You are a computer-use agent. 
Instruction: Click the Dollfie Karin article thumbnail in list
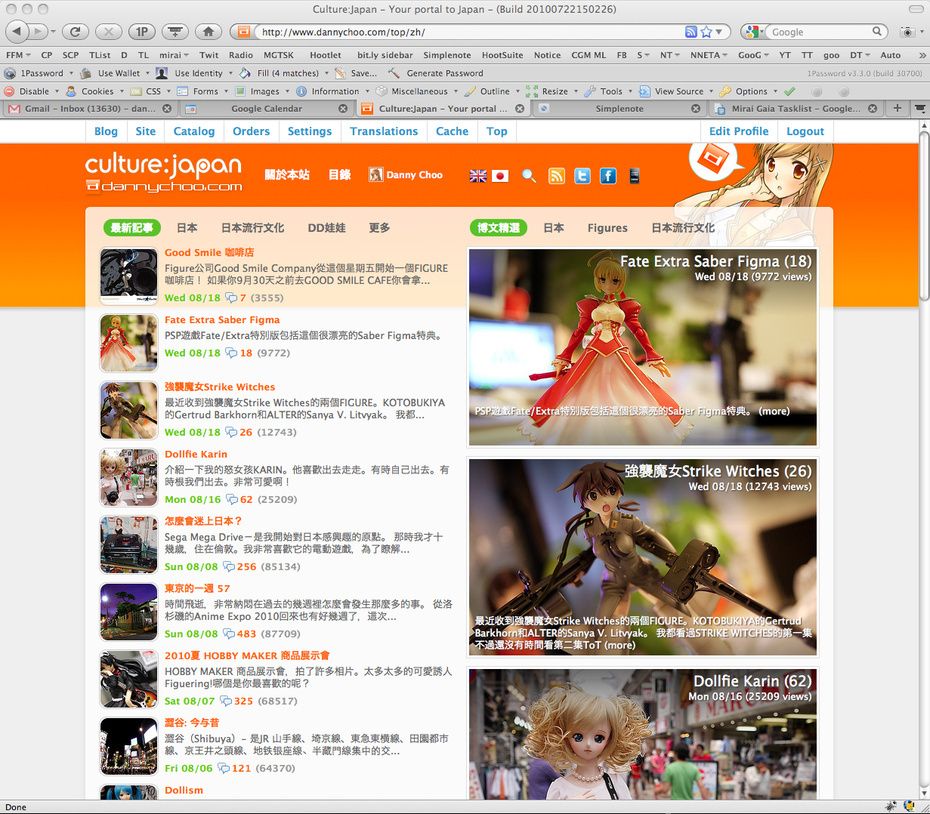pos(129,478)
